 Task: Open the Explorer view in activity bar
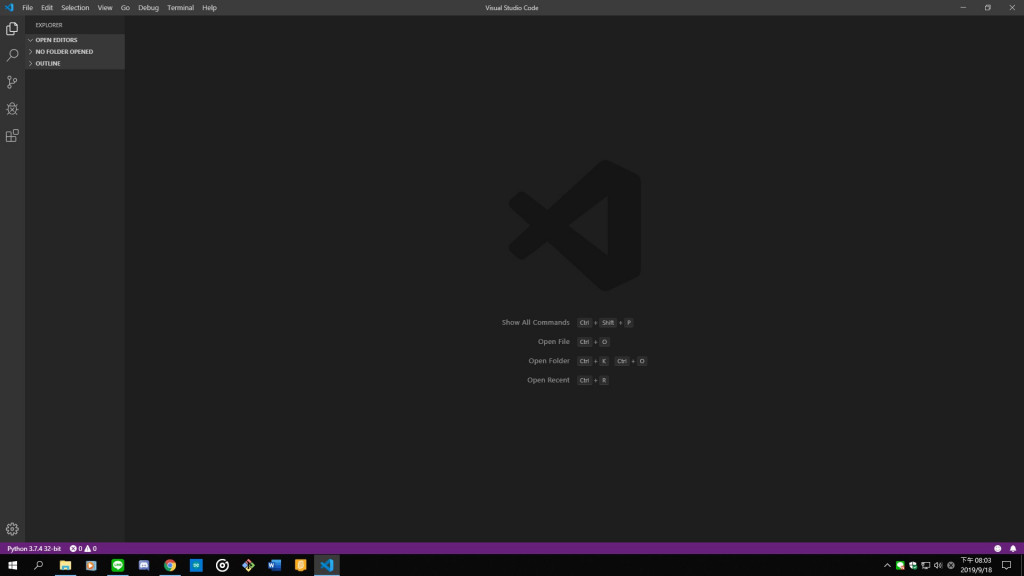[12, 29]
